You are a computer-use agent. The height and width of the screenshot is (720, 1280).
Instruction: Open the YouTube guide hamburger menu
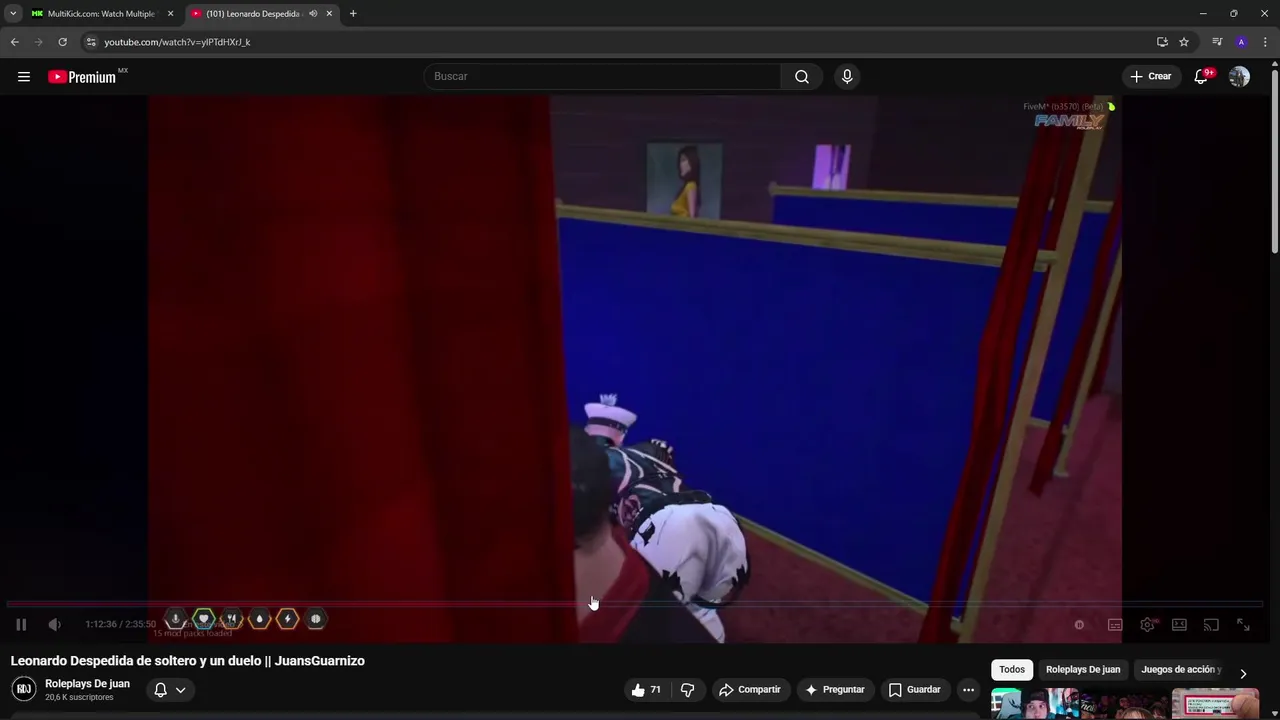[24, 77]
